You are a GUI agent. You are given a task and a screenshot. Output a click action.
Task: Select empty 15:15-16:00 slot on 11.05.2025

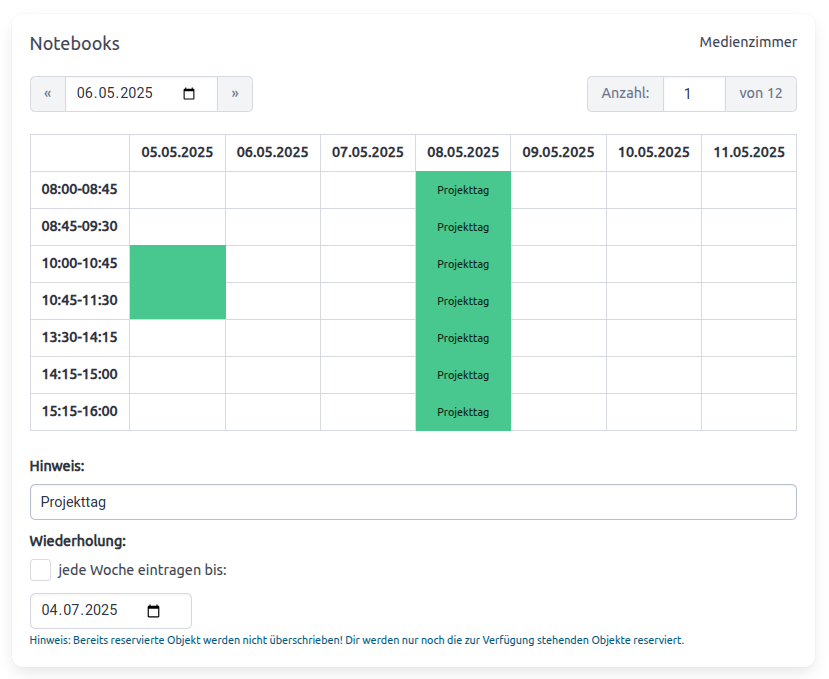(749, 412)
